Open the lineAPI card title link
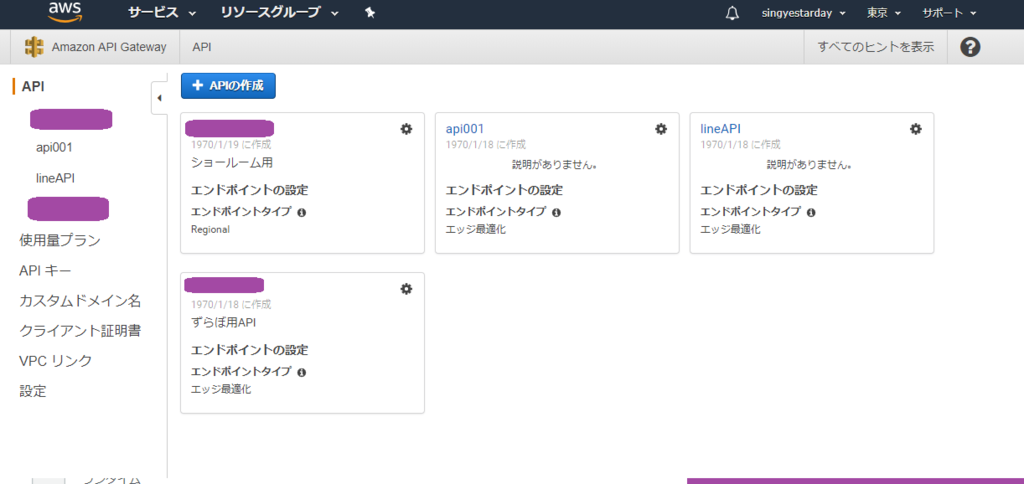 pyautogui.click(x=720, y=129)
